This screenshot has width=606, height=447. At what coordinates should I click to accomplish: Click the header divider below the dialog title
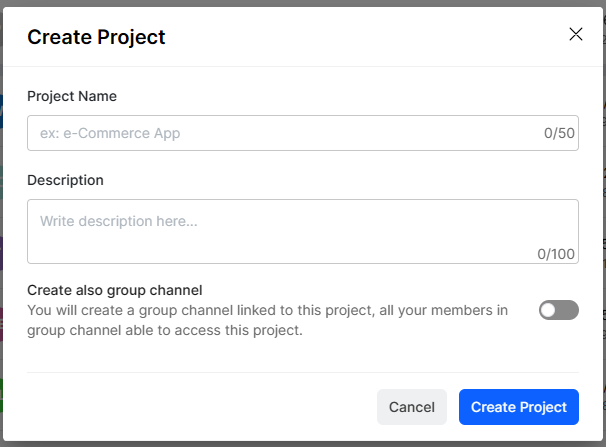tap(302, 67)
